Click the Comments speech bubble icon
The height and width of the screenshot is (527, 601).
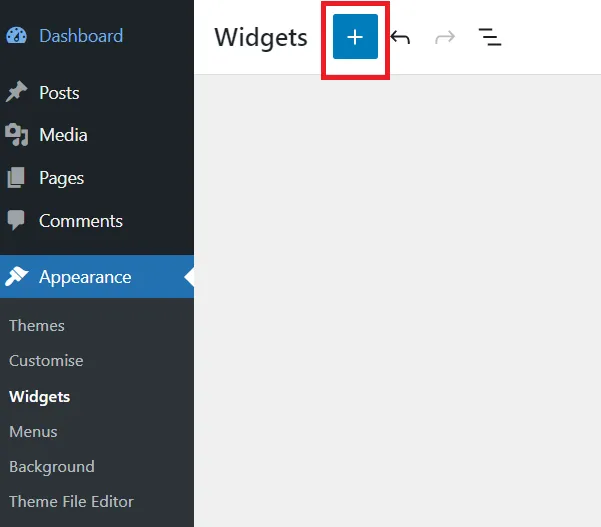pos(16,220)
